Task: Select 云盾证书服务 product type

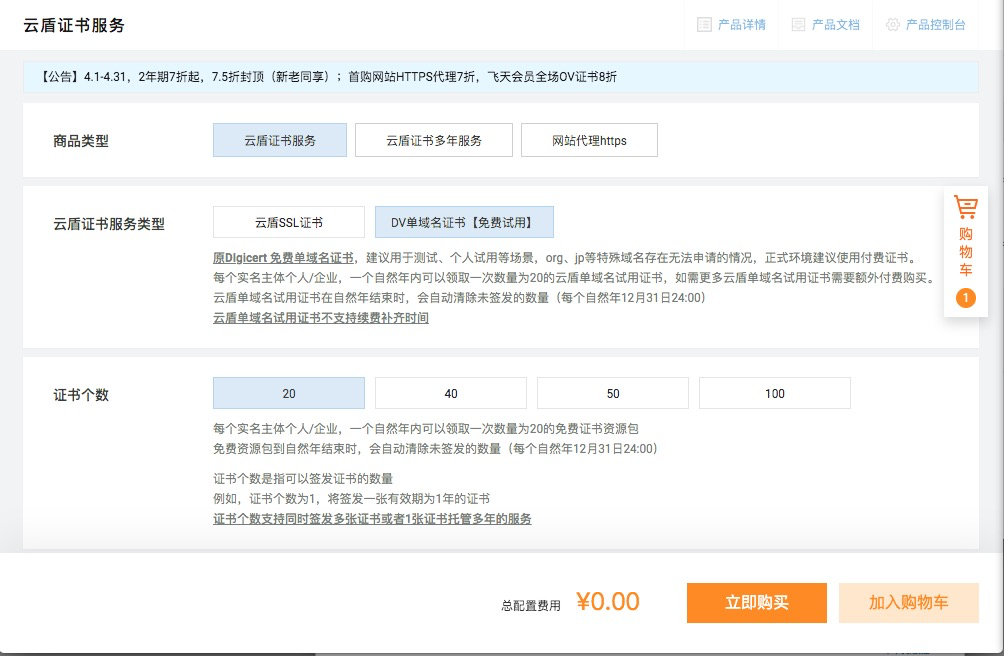Action: [x=280, y=141]
